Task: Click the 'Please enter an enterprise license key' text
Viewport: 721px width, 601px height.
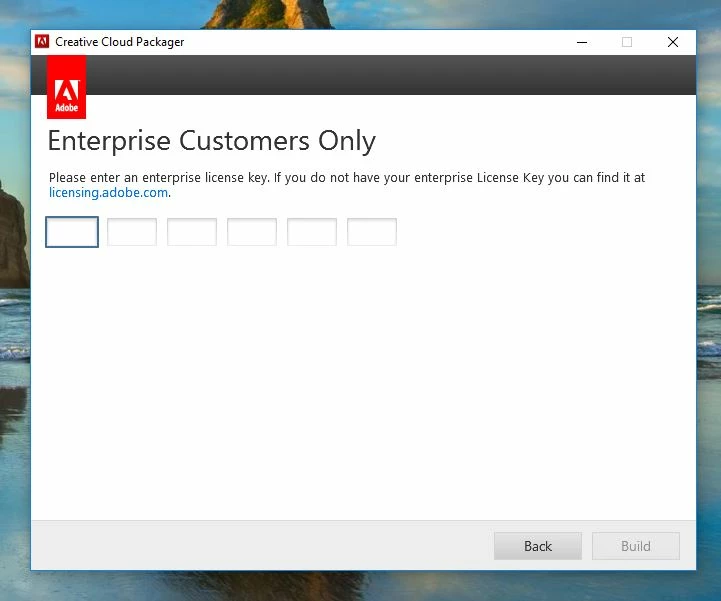Action: point(159,177)
